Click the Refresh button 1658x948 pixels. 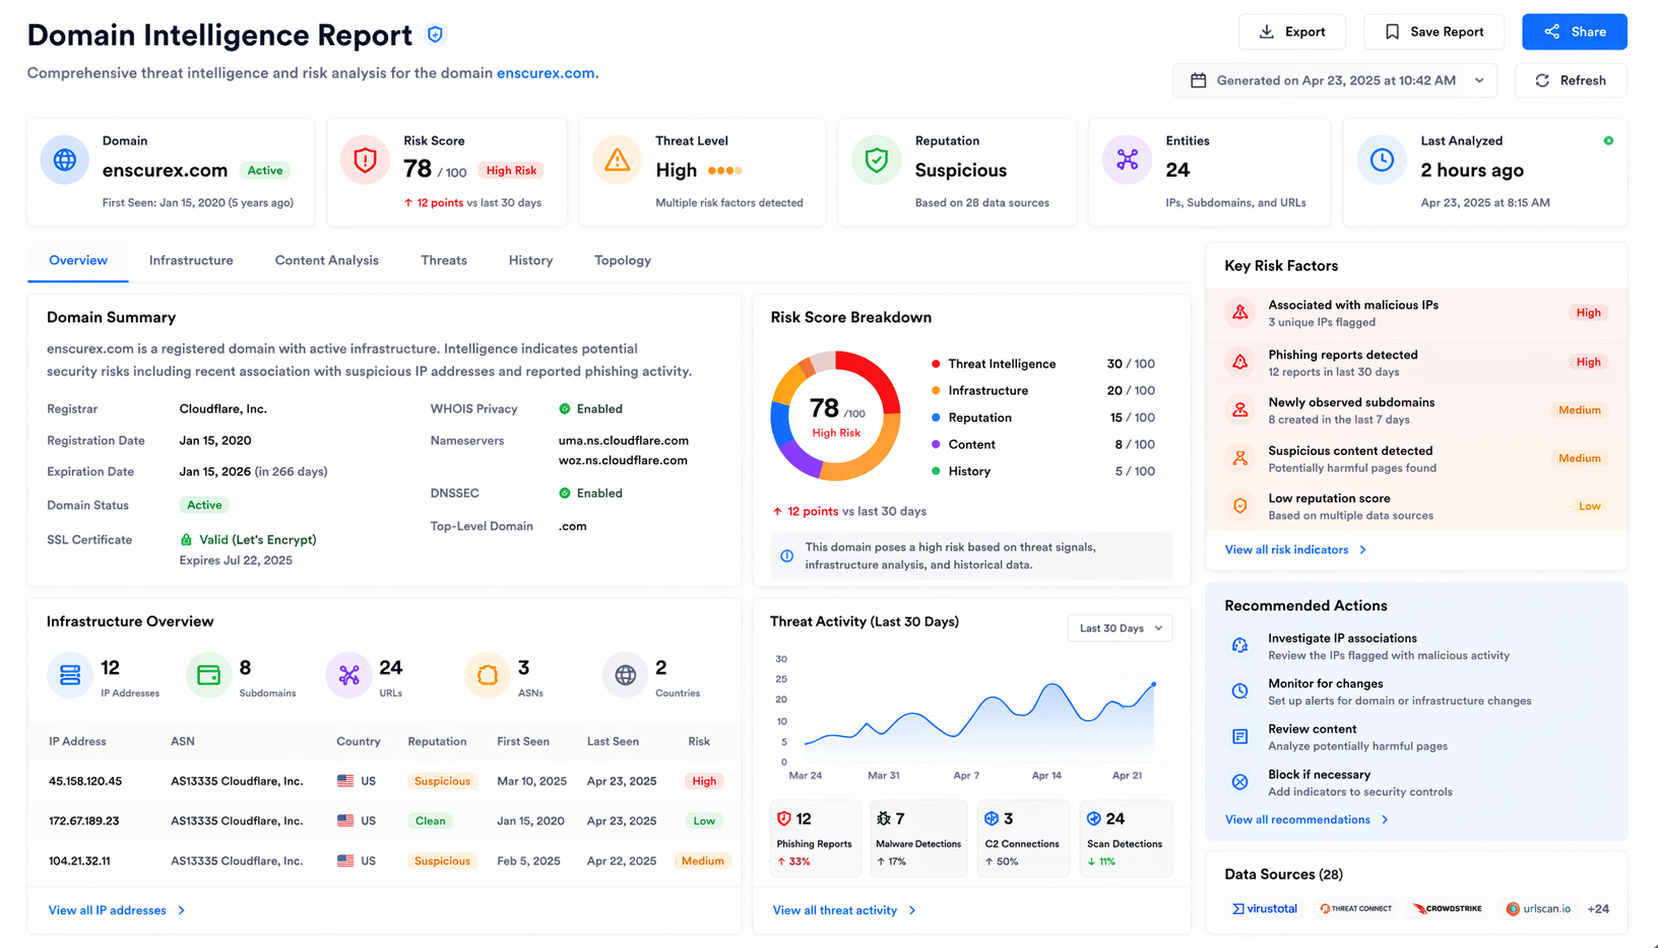[x=1570, y=80]
